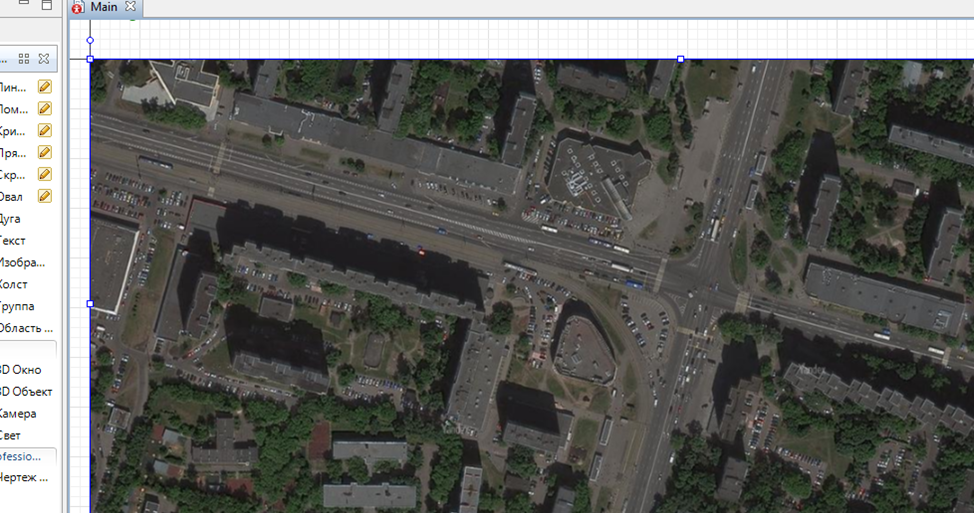Select the Дуга element in palette
974x513 pixels.
11,218
